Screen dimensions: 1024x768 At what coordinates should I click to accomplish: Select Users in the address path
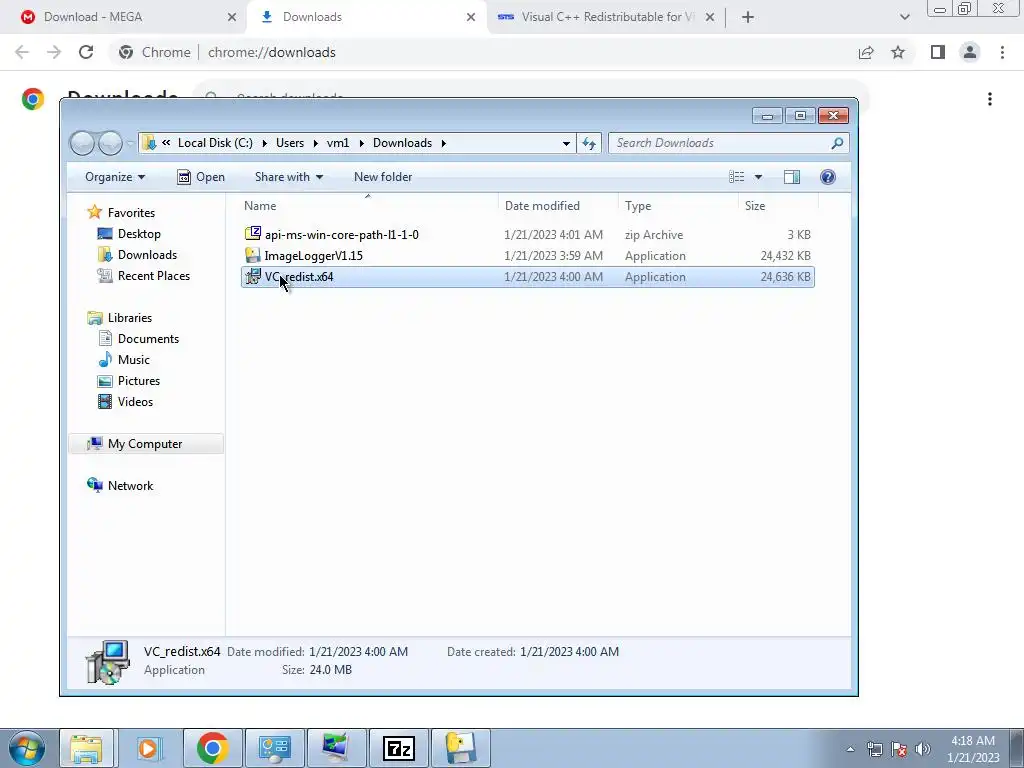pos(290,143)
